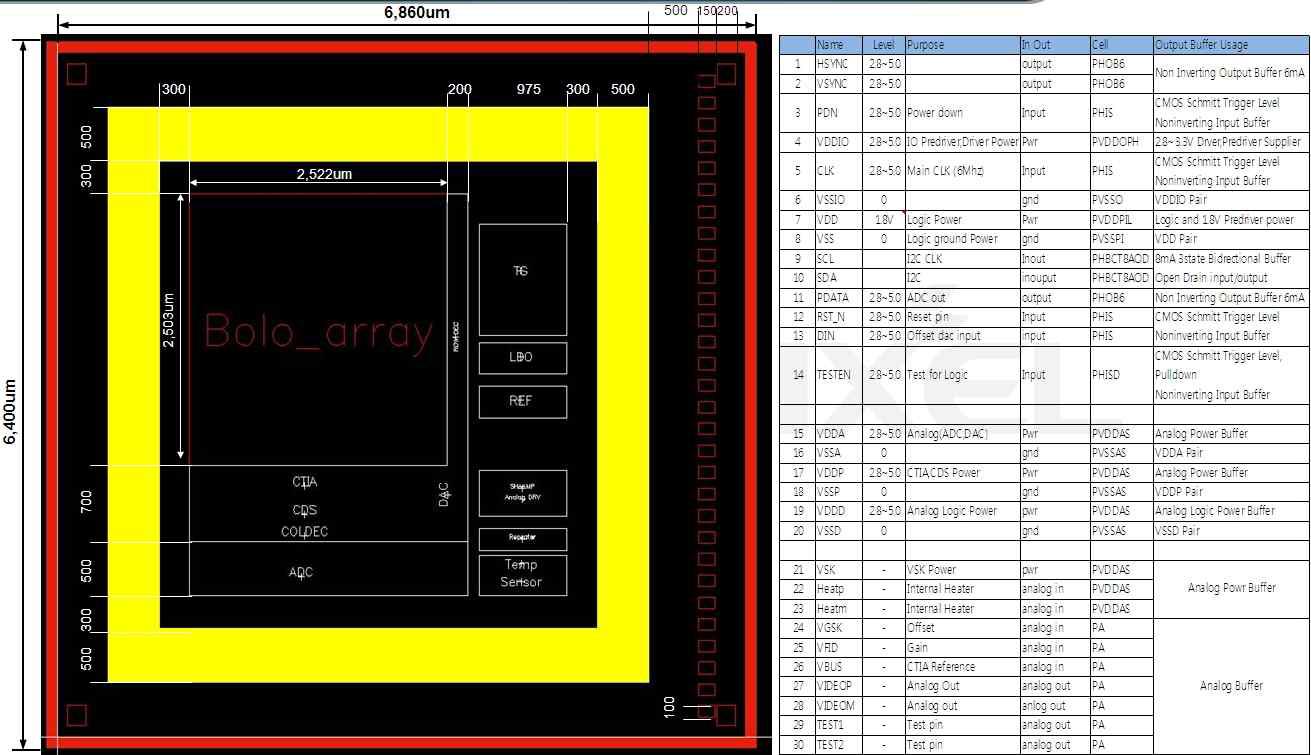Select the 'TESTEN' name cell
This screenshot has height=755, width=1311.
pyautogui.click(x=838, y=375)
